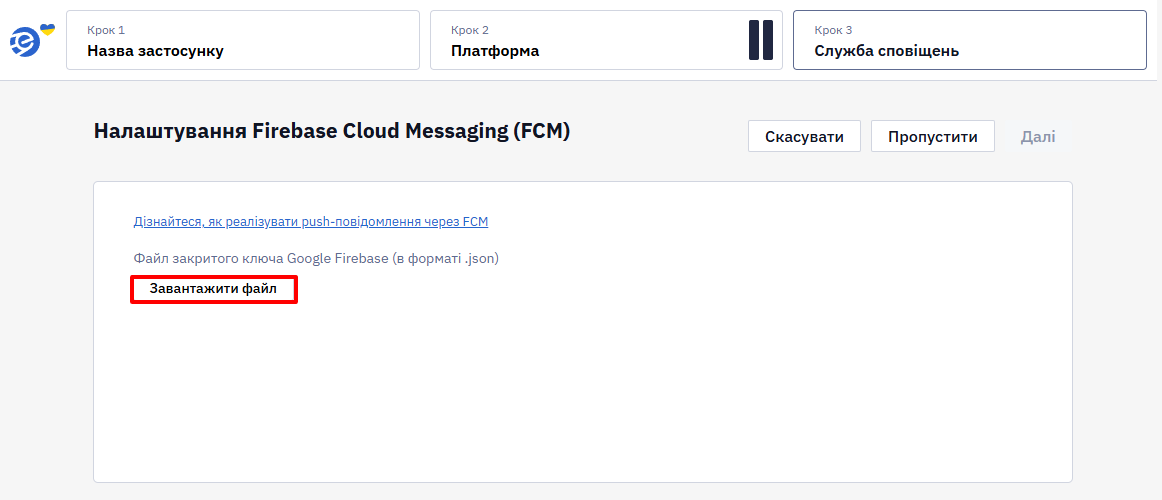Skip this step with Пропустити
This screenshot has height=500, width=1162.
[x=932, y=136]
